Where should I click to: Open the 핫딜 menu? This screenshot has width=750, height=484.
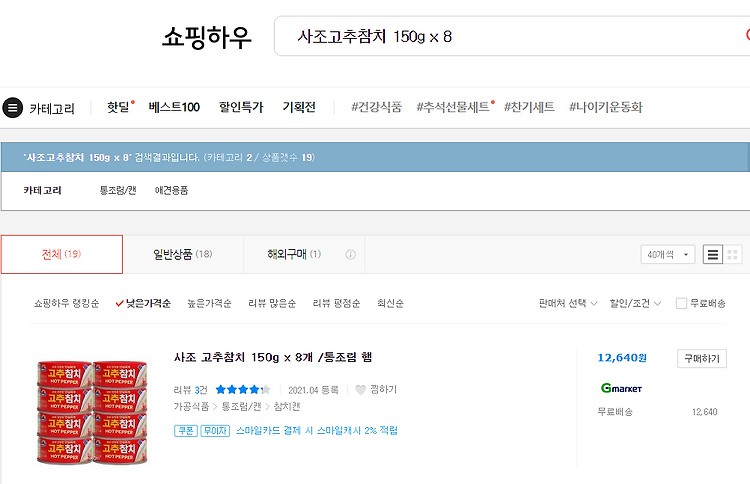[120, 107]
